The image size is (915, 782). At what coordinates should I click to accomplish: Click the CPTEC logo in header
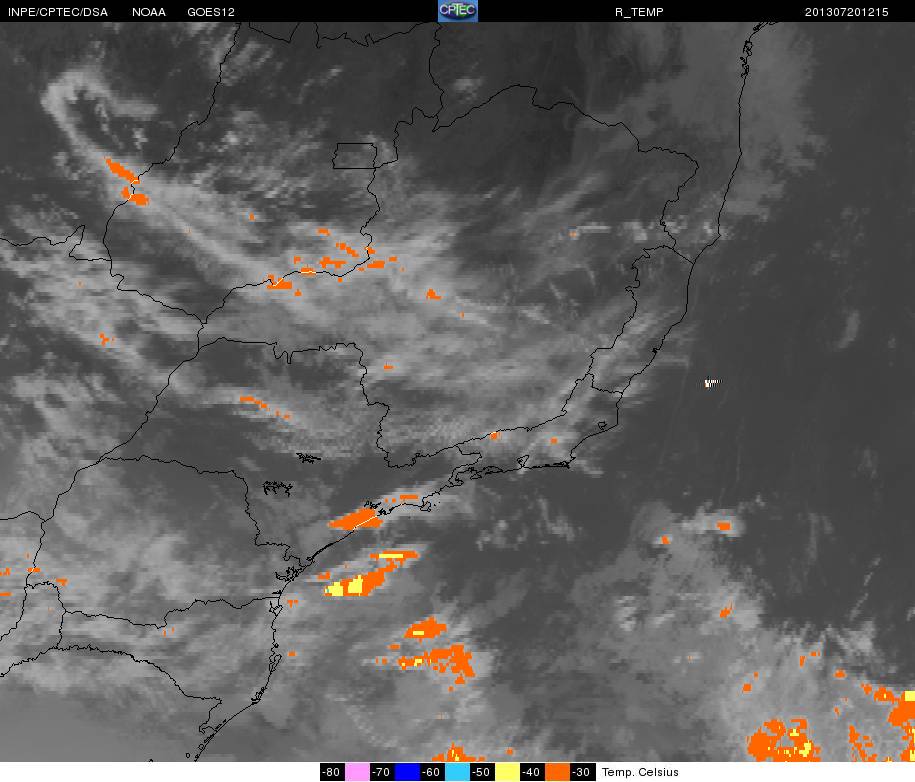coord(458,11)
